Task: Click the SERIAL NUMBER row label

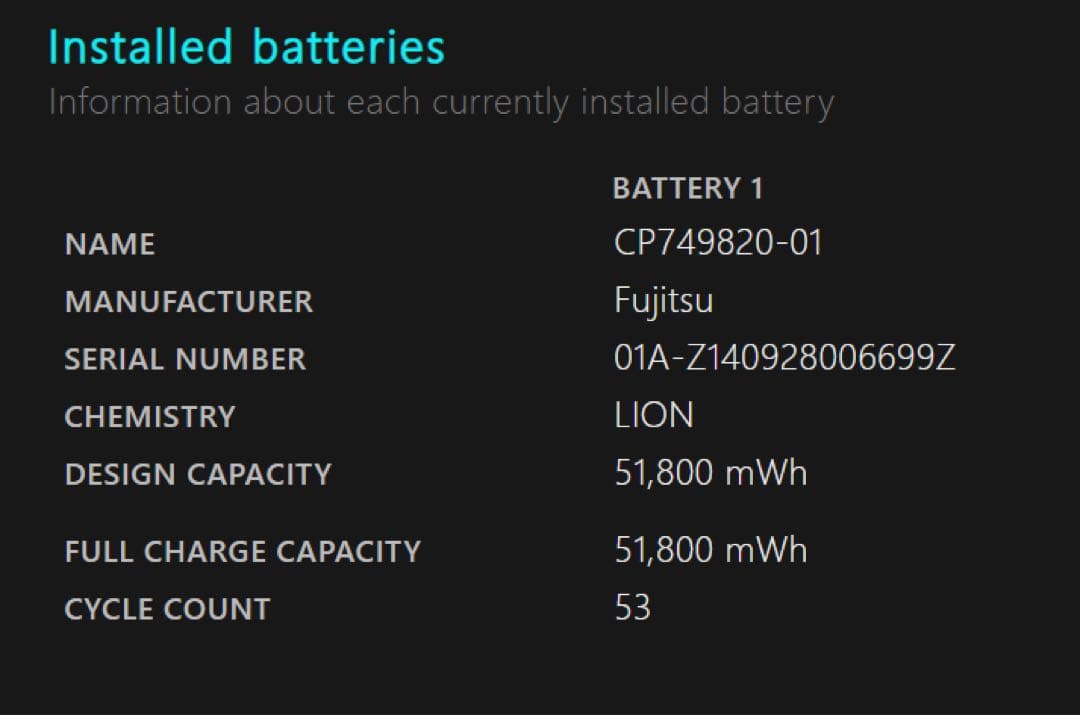Action: (185, 359)
